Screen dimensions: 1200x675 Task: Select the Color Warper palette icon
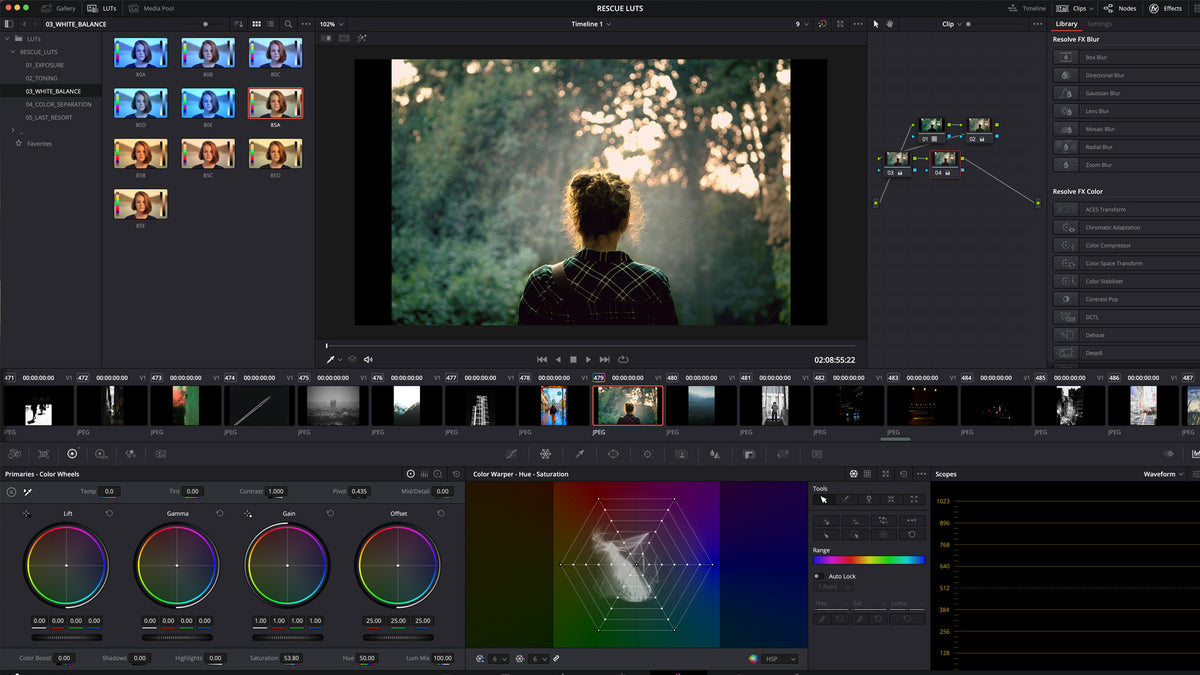click(x=545, y=453)
